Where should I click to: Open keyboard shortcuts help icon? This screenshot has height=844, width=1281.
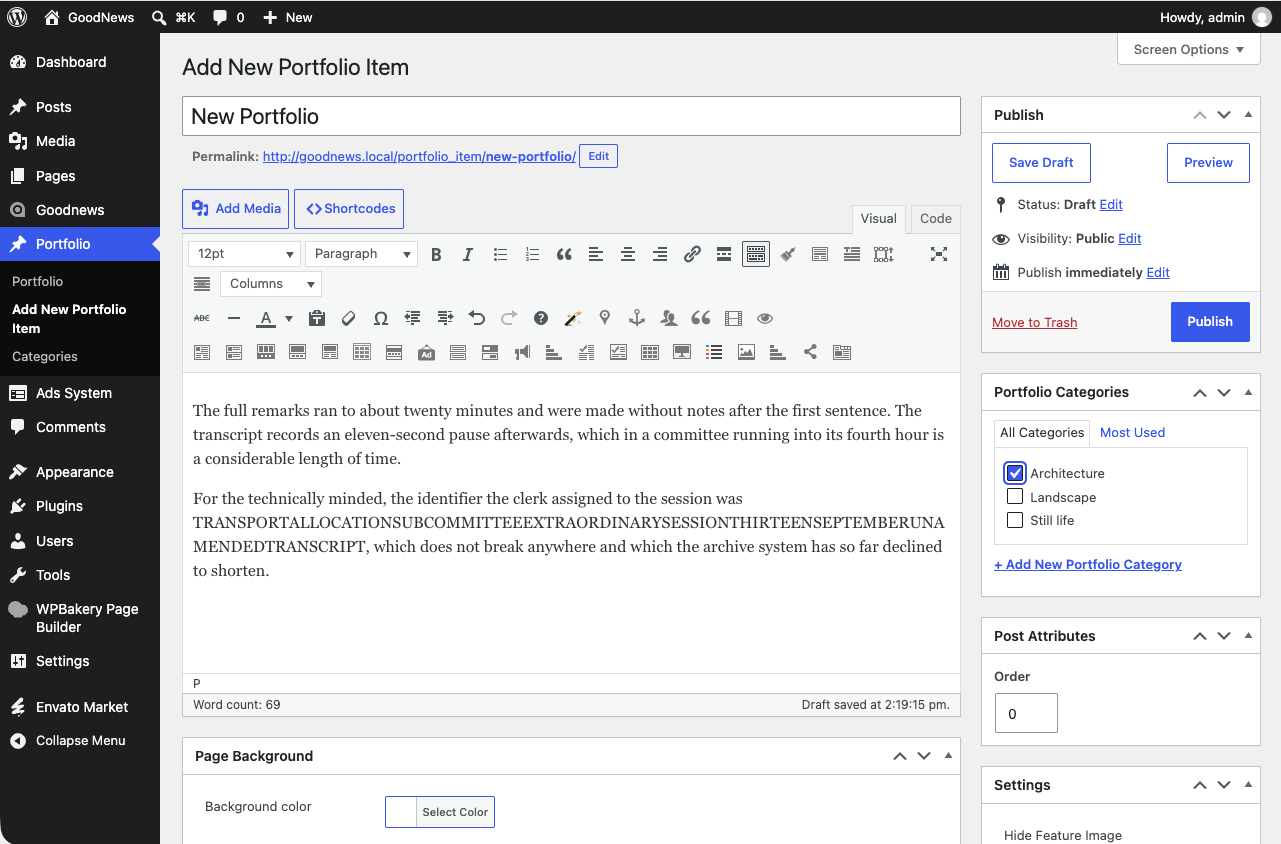[x=541, y=318]
